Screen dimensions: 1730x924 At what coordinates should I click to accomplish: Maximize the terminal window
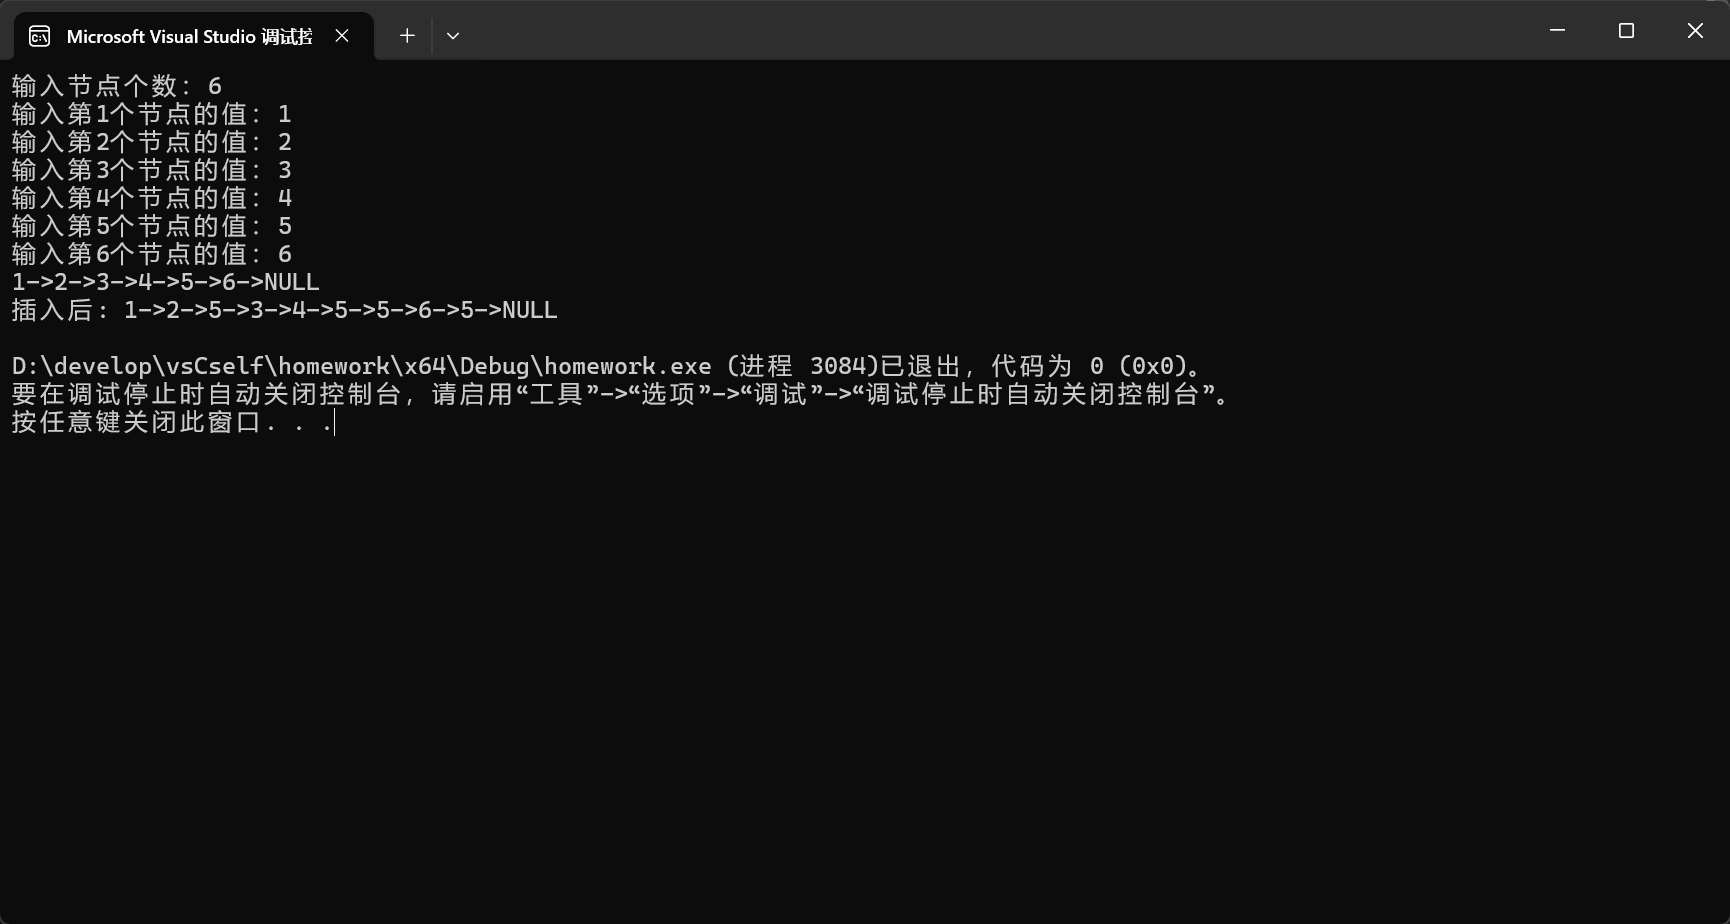pyautogui.click(x=1626, y=30)
